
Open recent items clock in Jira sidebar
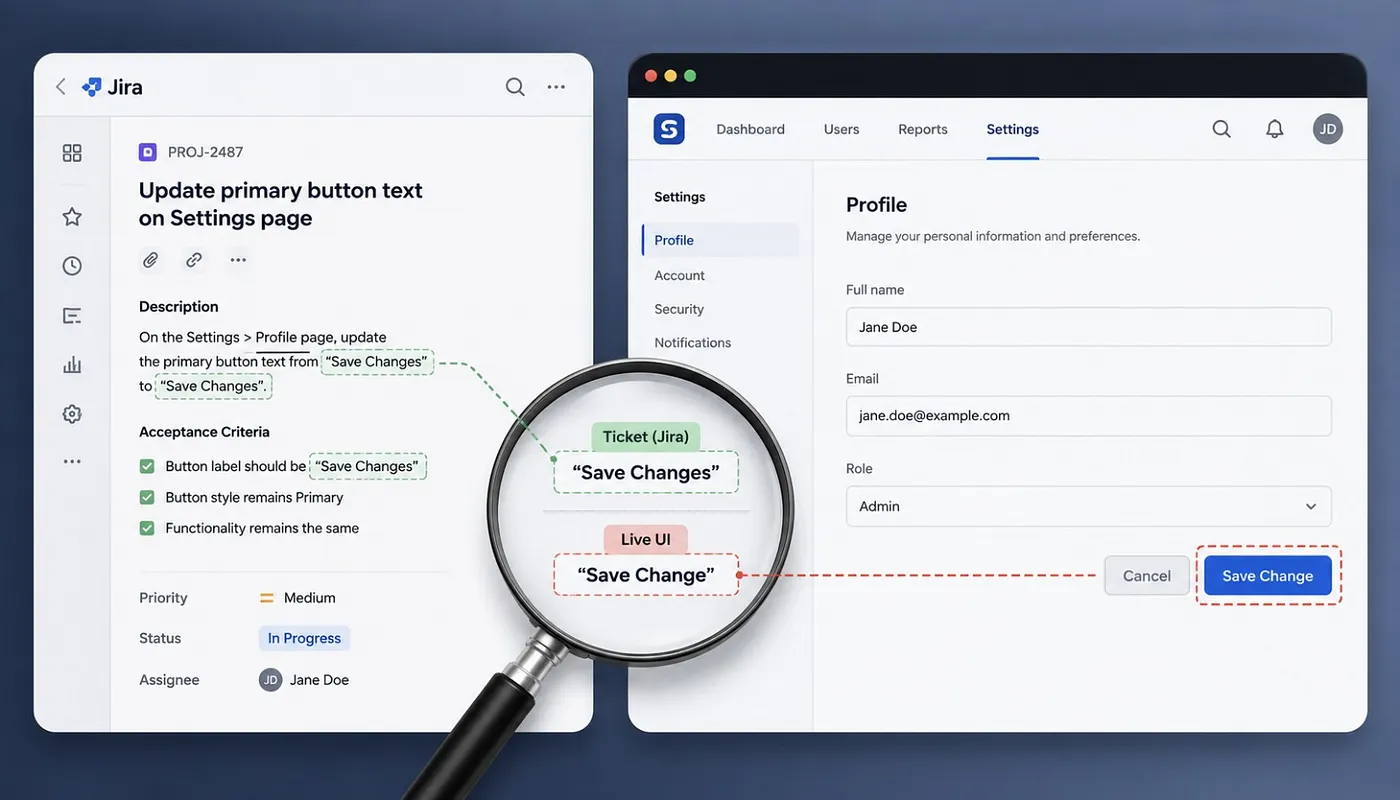click(x=72, y=266)
